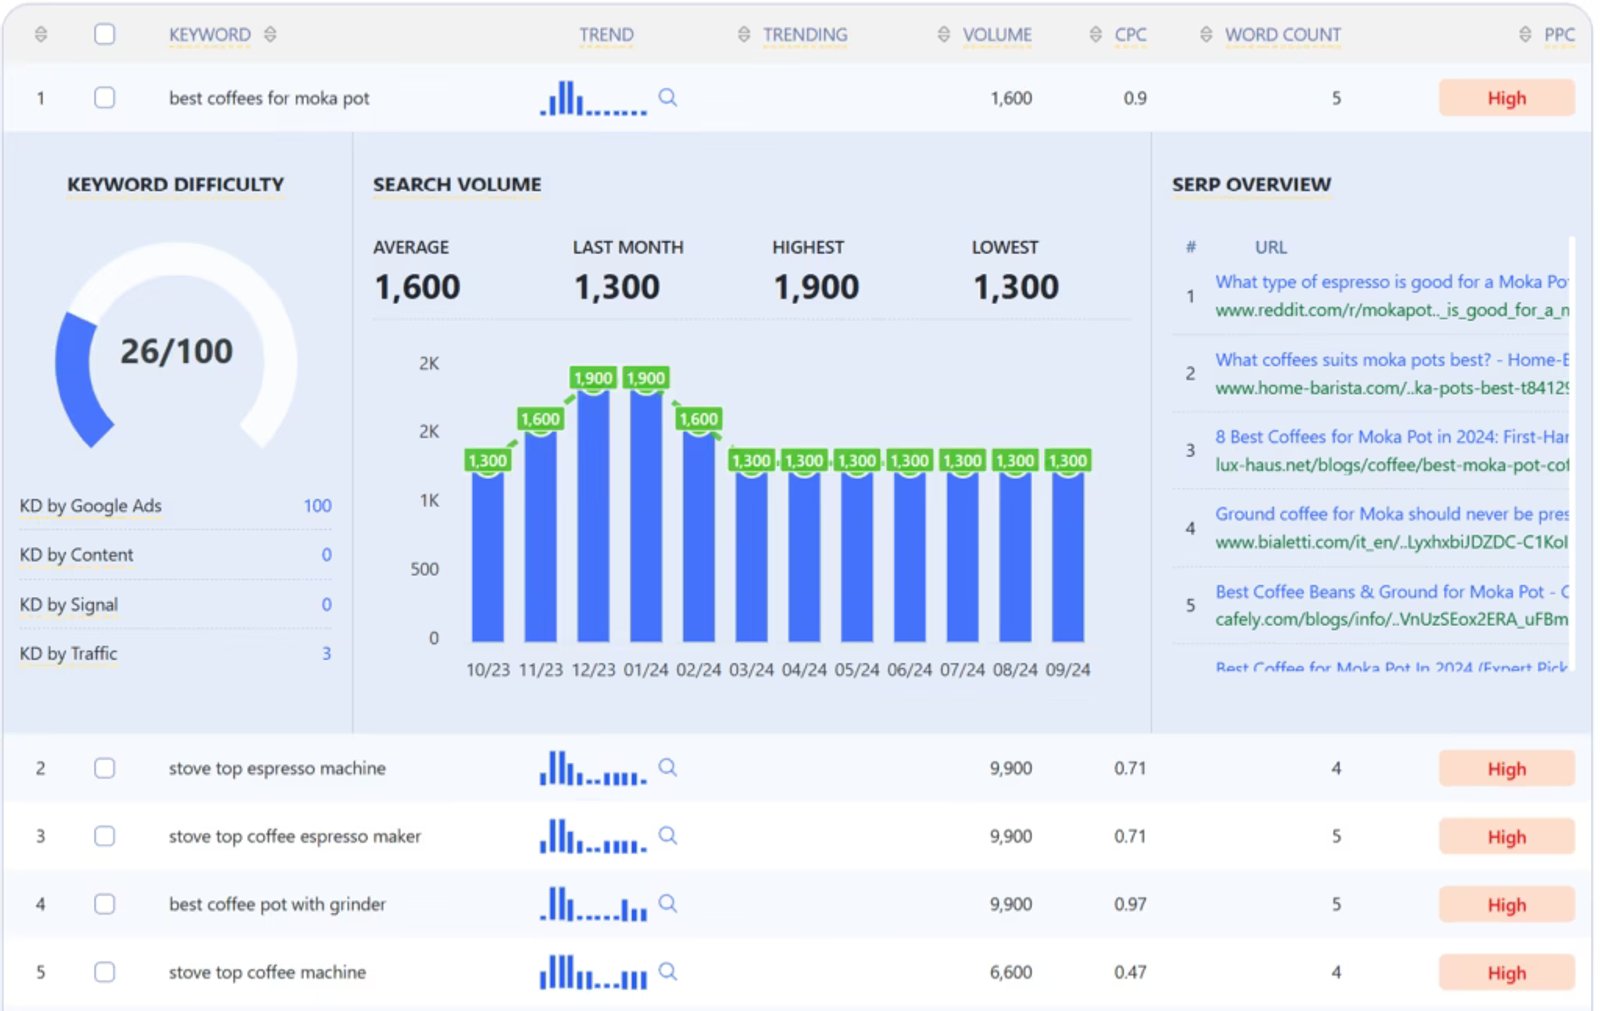This screenshot has width=1600, height=1011.
Task: Click the Trending column header
Action: [804, 34]
